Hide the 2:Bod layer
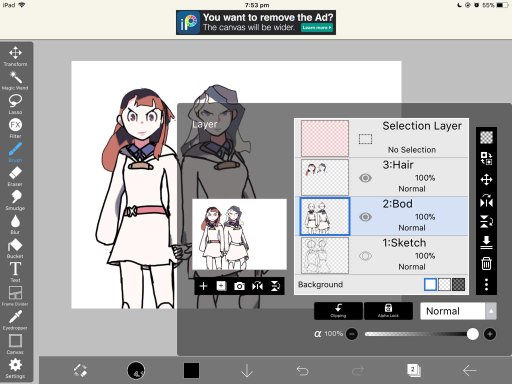This screenshot has width=512, height=384. coord(365,217)
